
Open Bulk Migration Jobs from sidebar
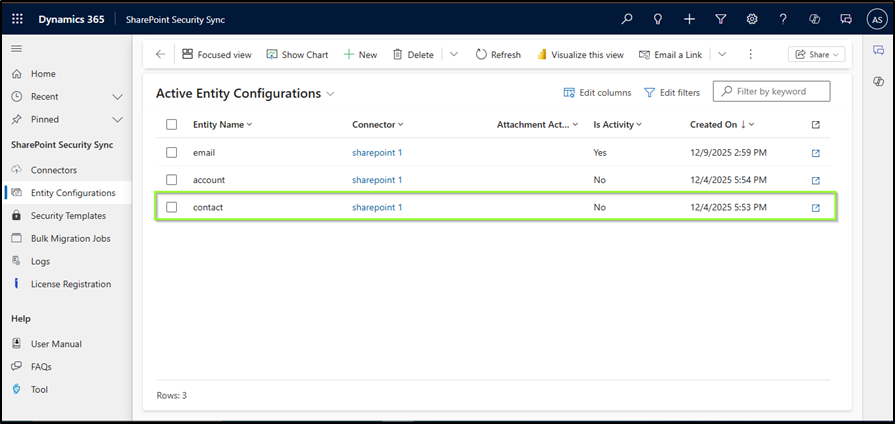[70, 238]
